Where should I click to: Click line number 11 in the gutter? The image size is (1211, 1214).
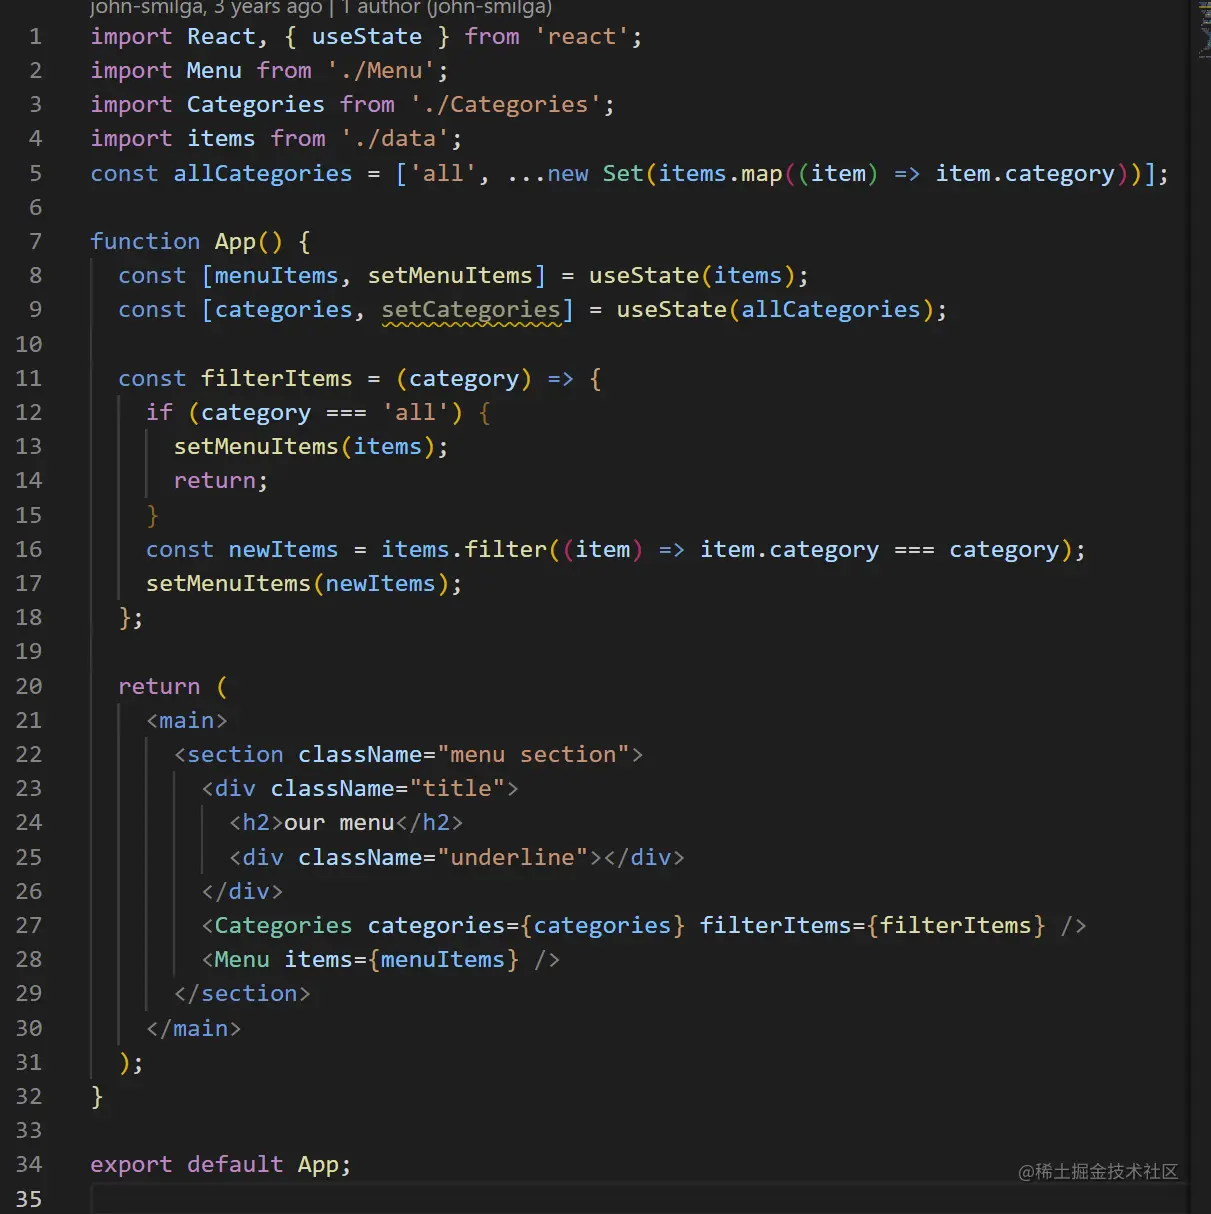pyautogui.click(x=29, y=378)
